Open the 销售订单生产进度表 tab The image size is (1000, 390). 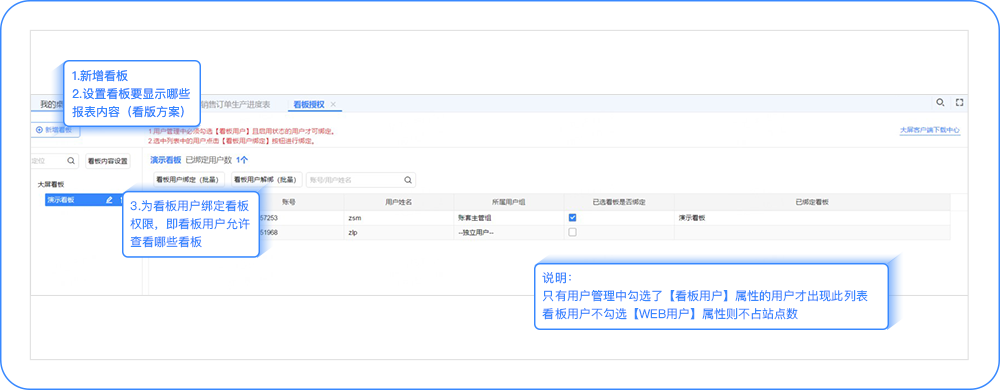tap(235, 105)
